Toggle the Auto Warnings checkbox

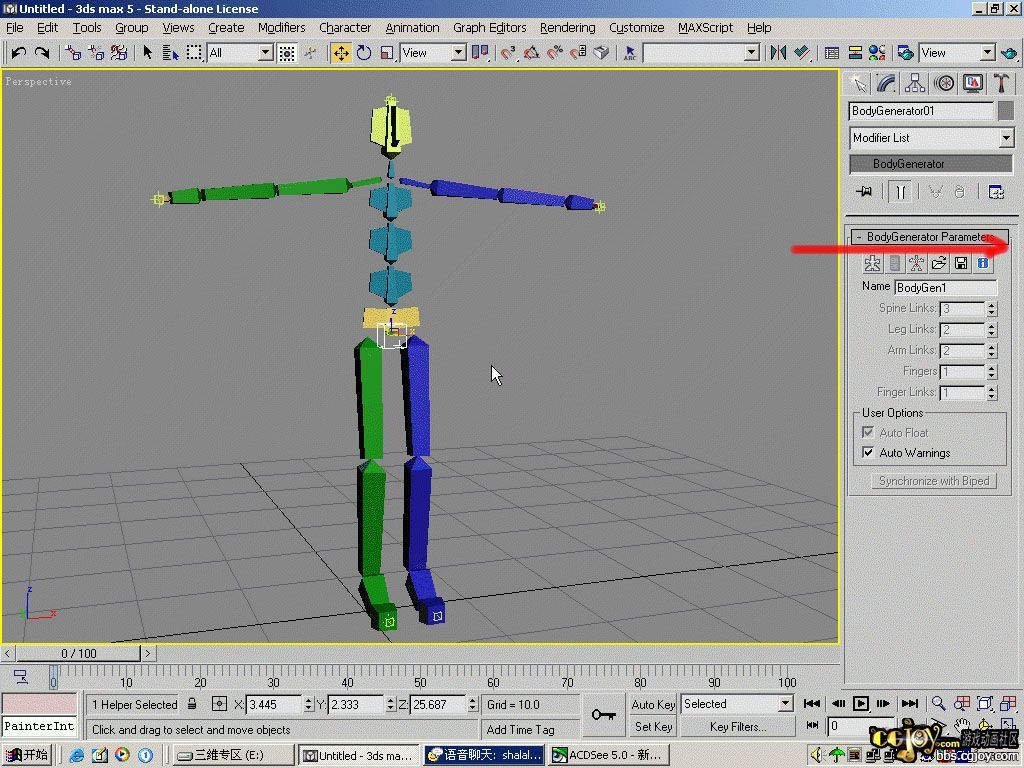[x=868, y=452]
